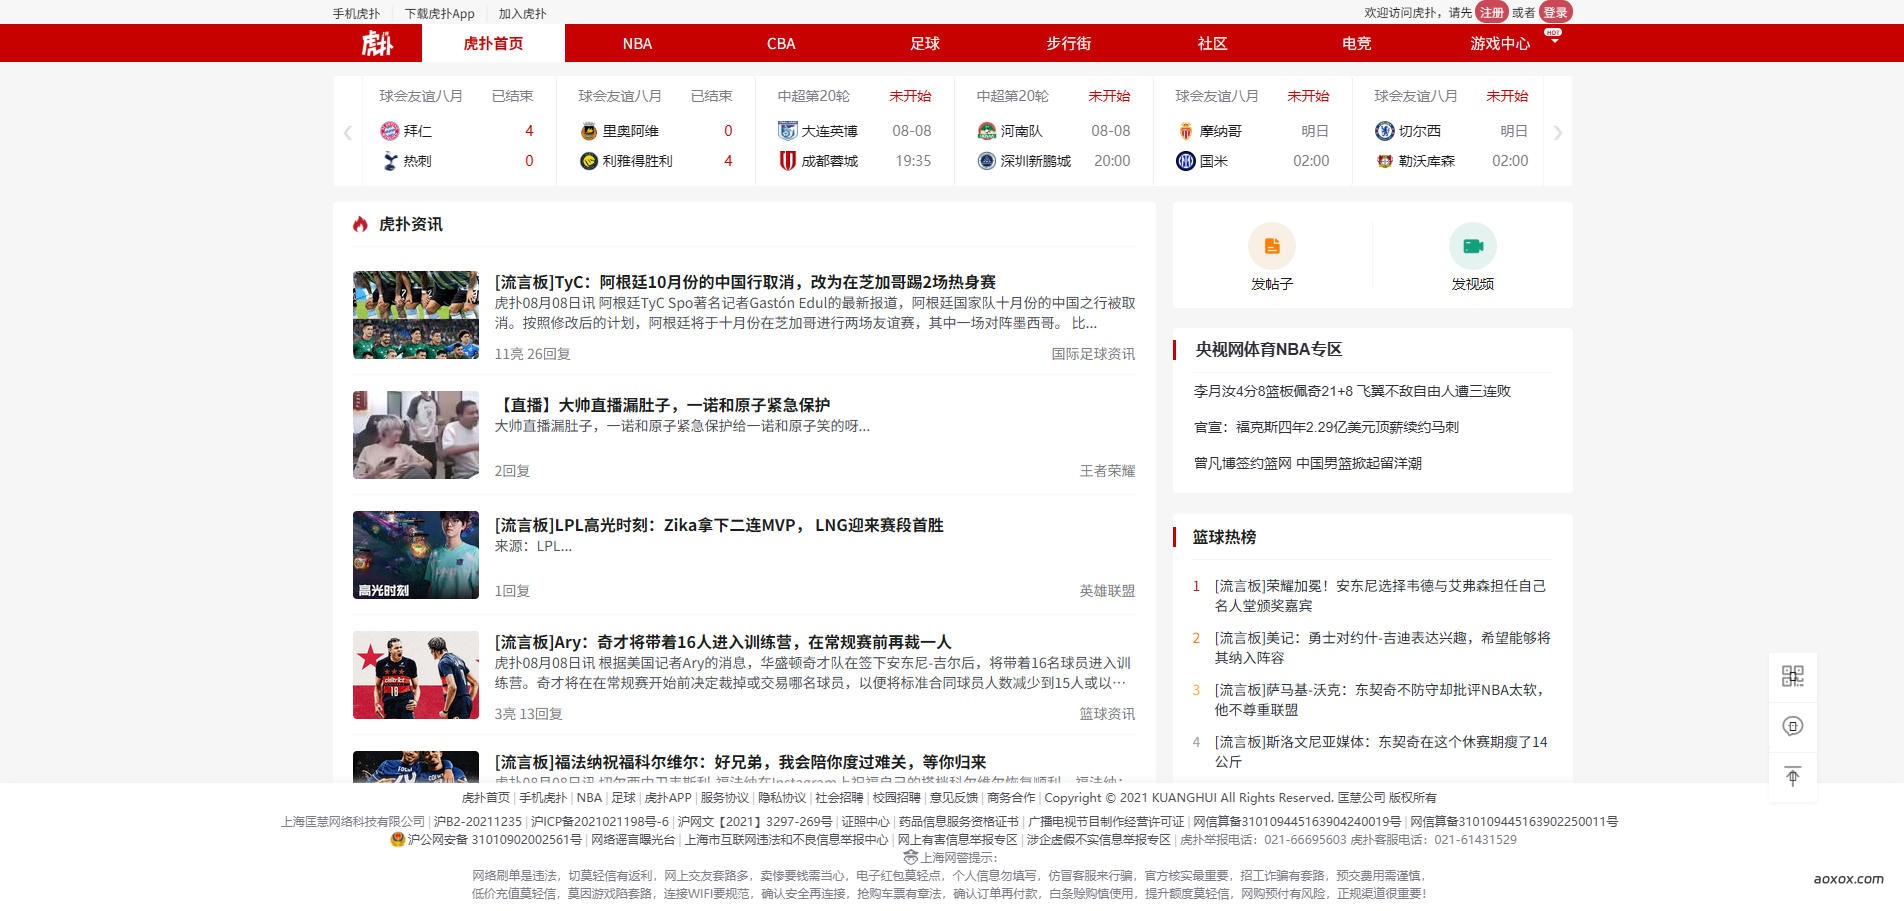
Task: Advance scores with the right carousel chevron
Action: 1558,131
